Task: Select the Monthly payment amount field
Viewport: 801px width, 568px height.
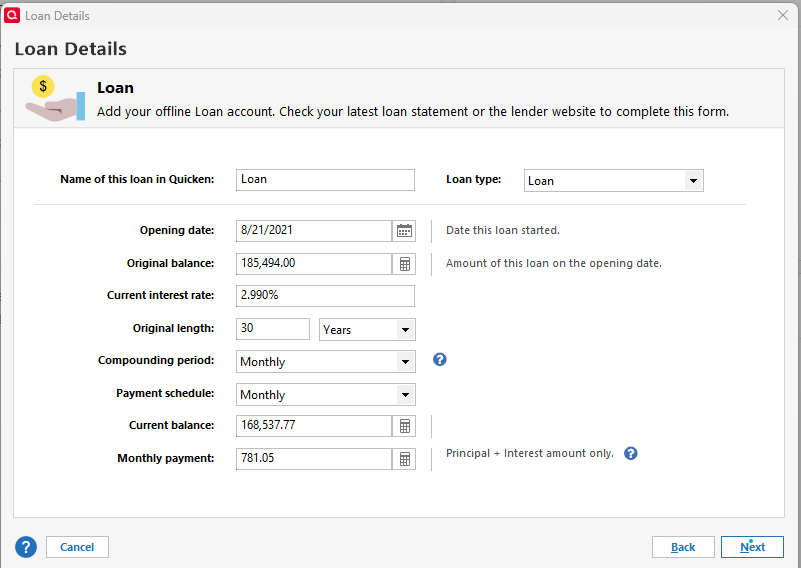Action: point(314,459)
